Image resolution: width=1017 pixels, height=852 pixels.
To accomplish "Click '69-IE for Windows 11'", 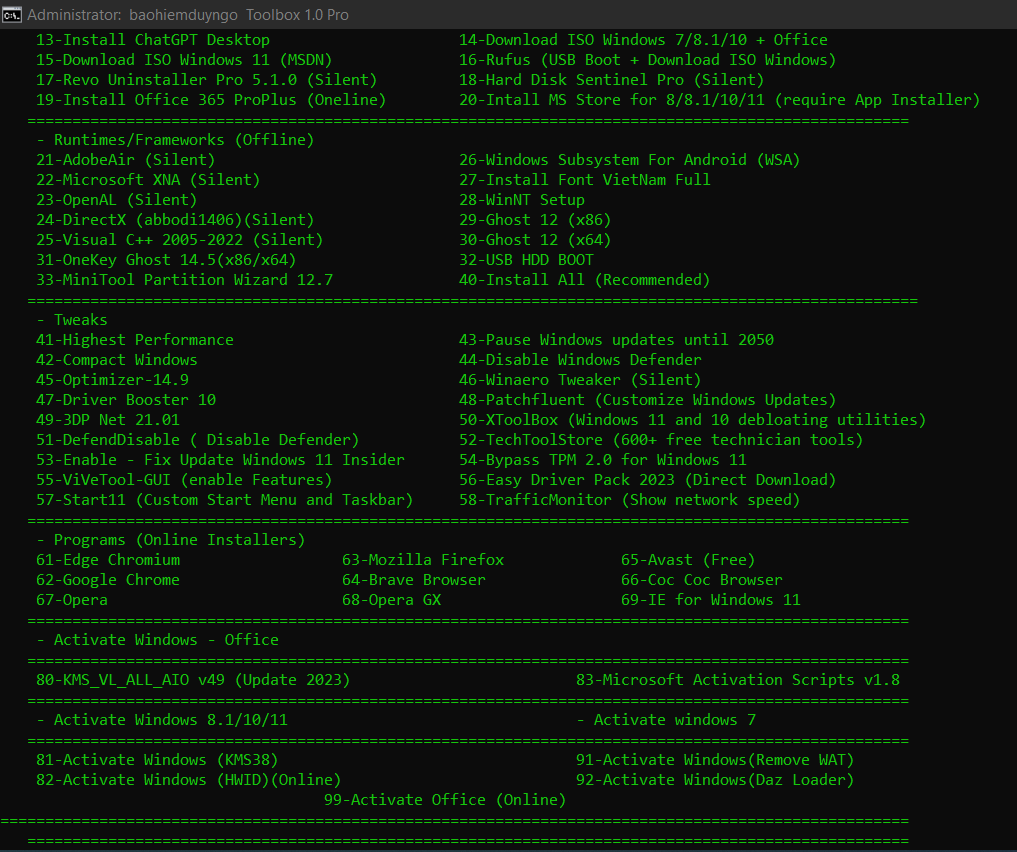I will tap(710, 600).
